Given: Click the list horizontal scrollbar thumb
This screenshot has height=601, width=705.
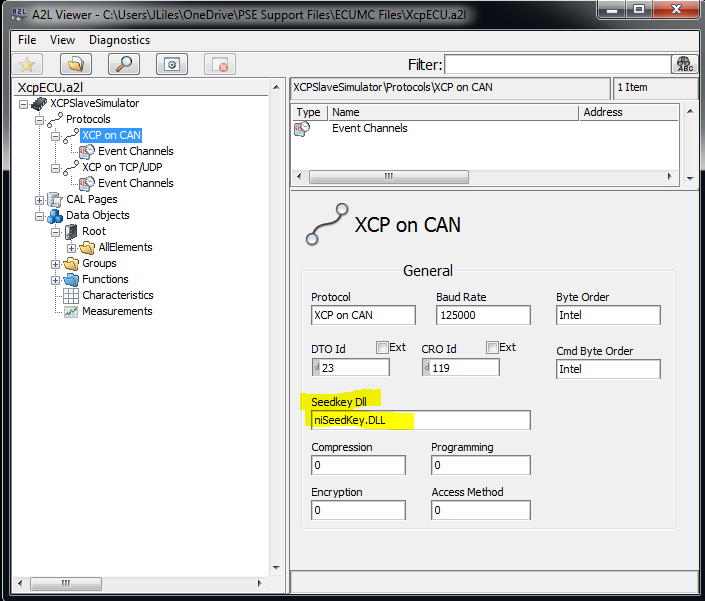Looking at the screenshot, I should [x=389, y=177].
